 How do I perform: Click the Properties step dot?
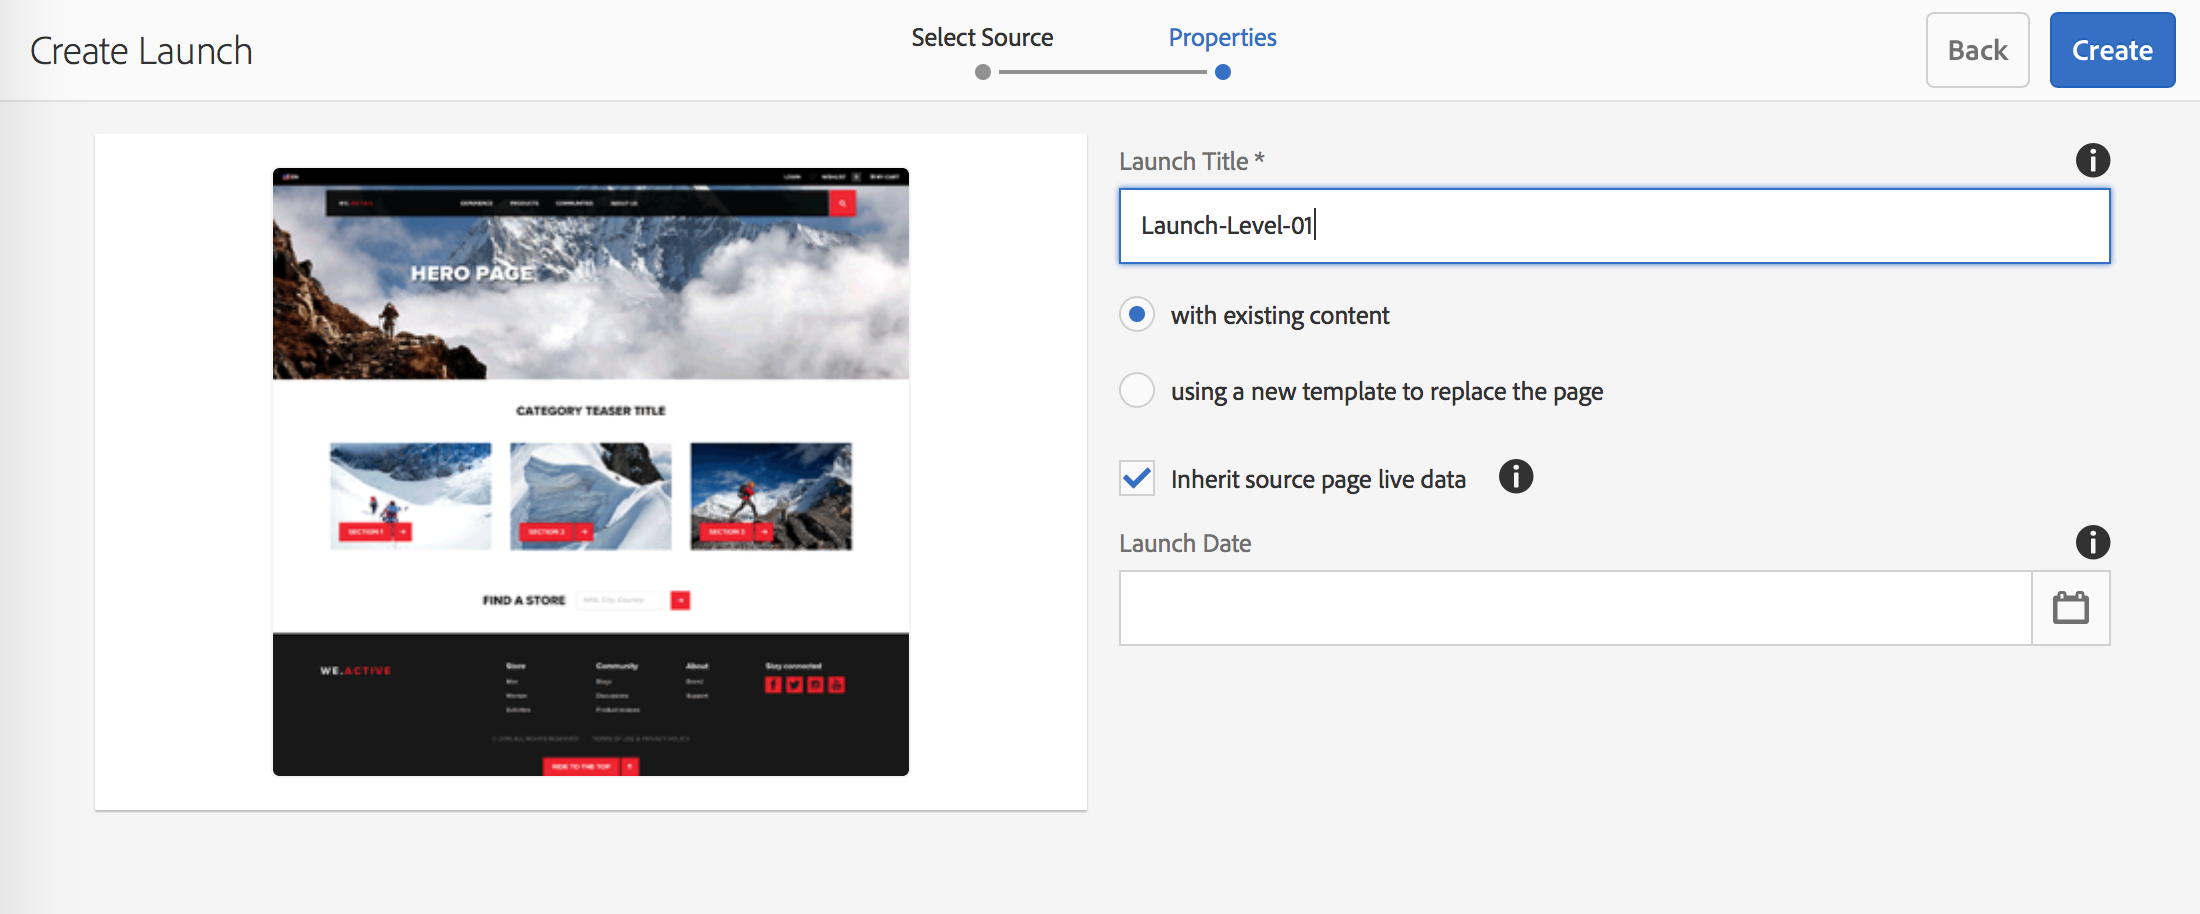point(1223,72)
